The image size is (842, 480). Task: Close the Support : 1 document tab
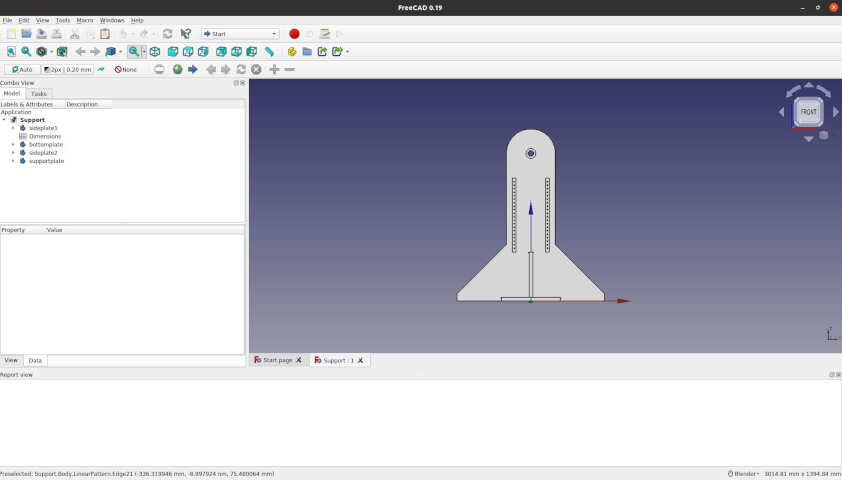(x=360, y=360)
